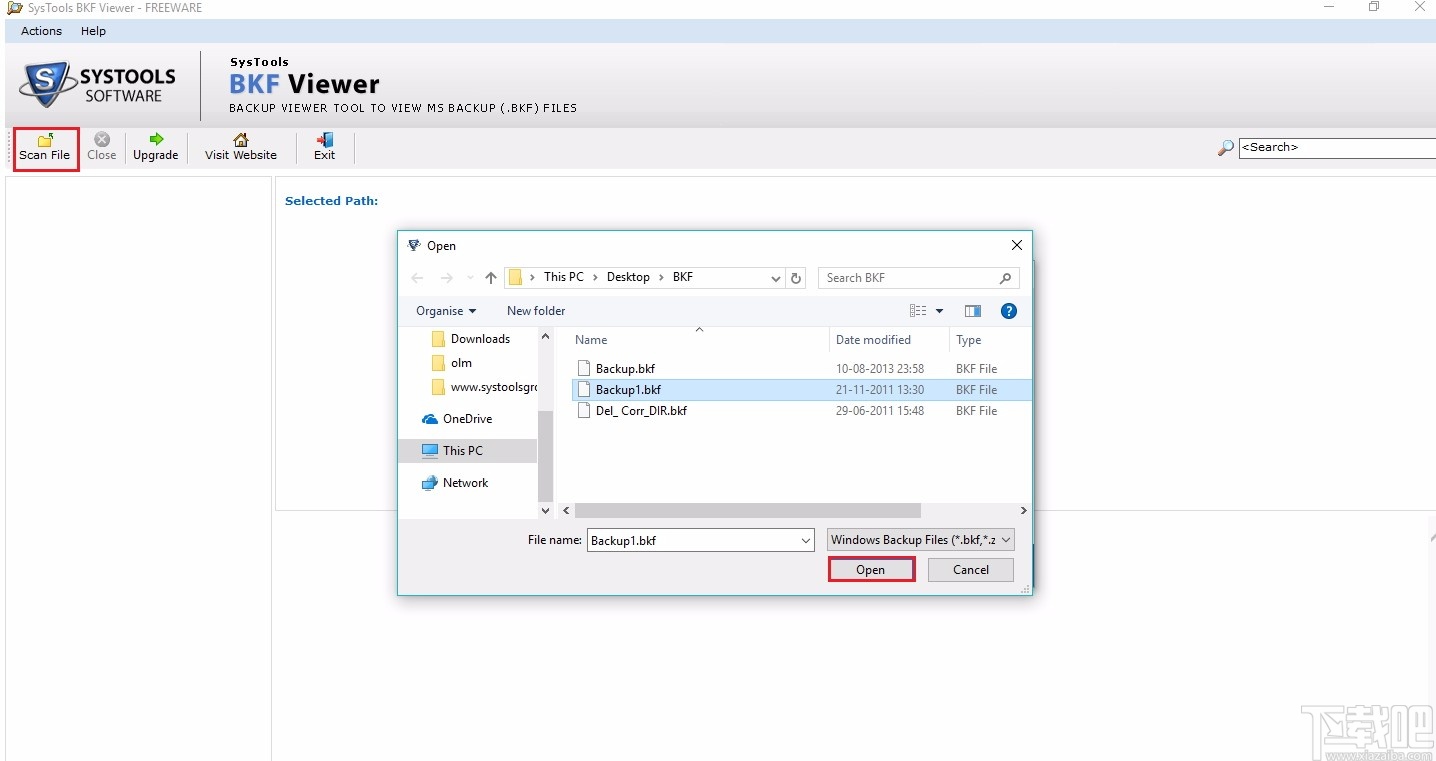Open the Help menu
The height and width of the screenshot is (761, 1436).
point(93,31)
